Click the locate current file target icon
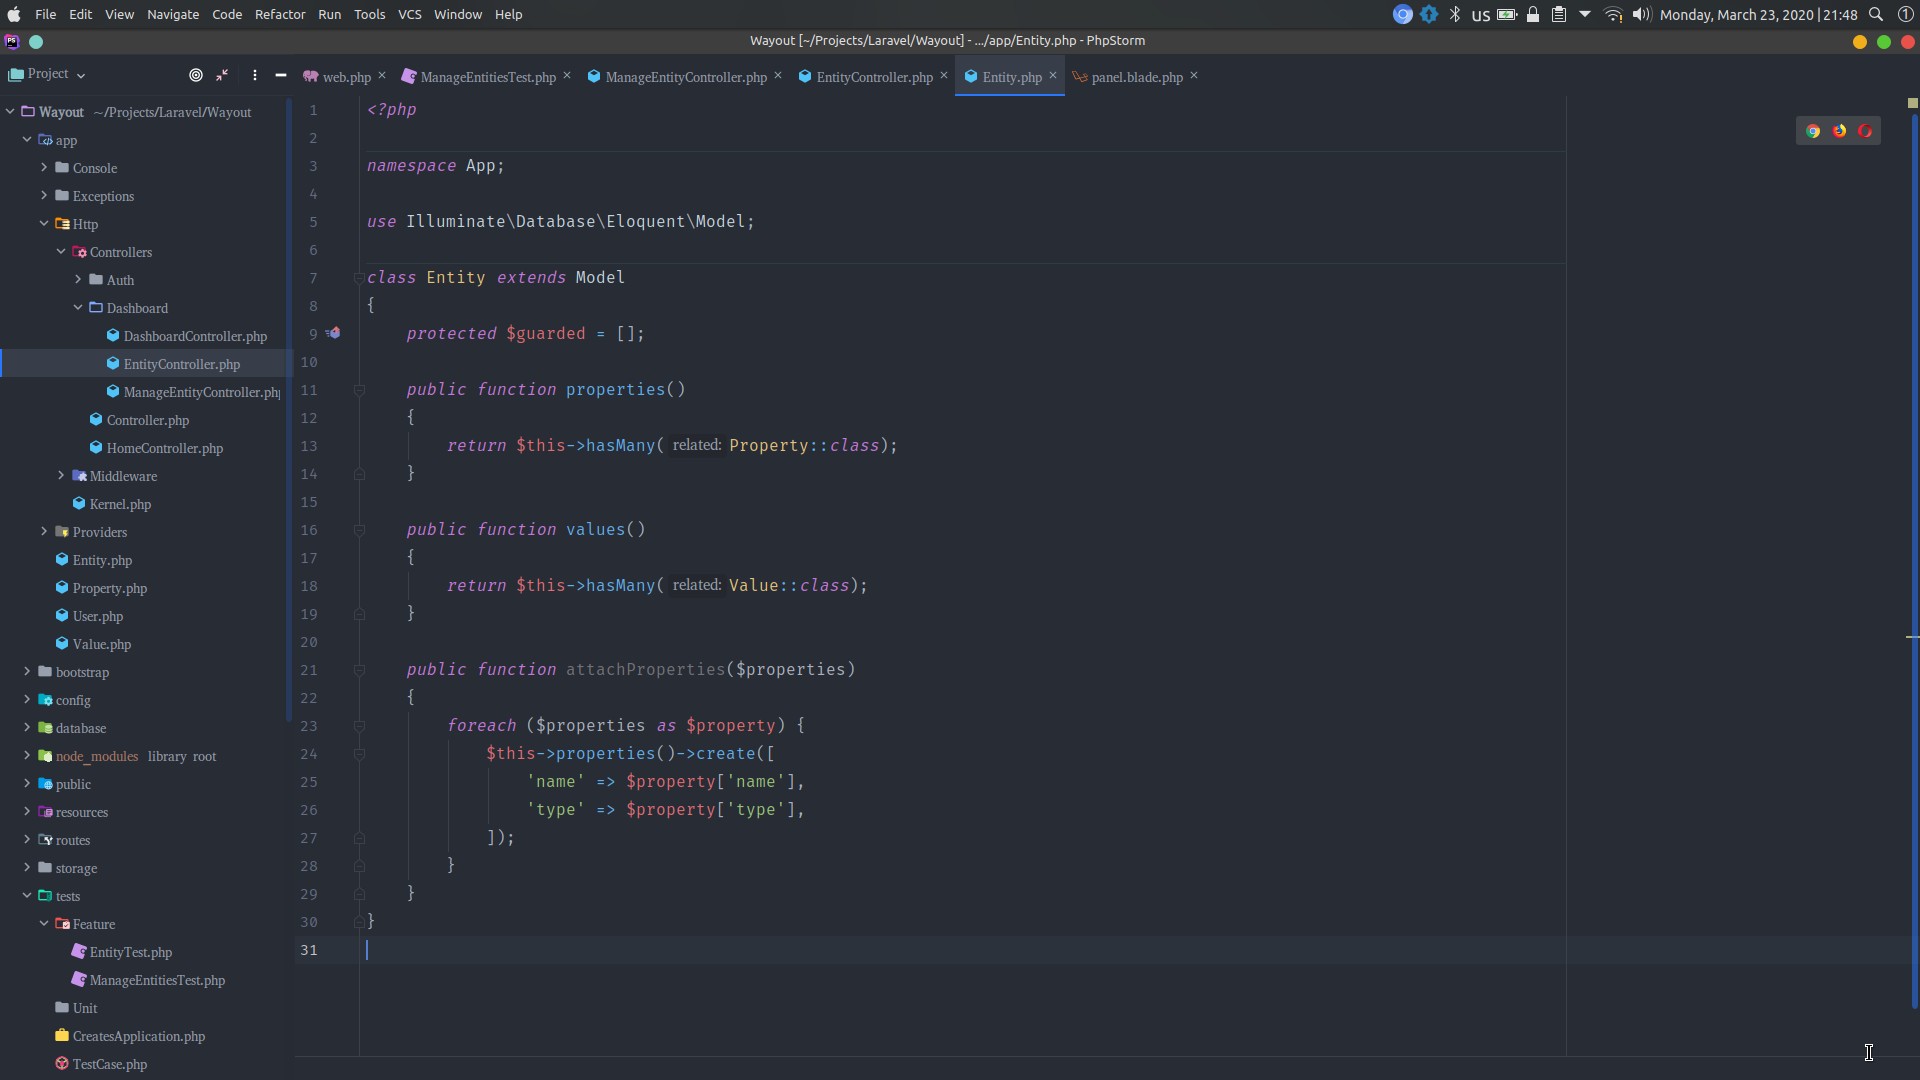The height and width of the screenshot is (1080, 1920). coord(196,75)
